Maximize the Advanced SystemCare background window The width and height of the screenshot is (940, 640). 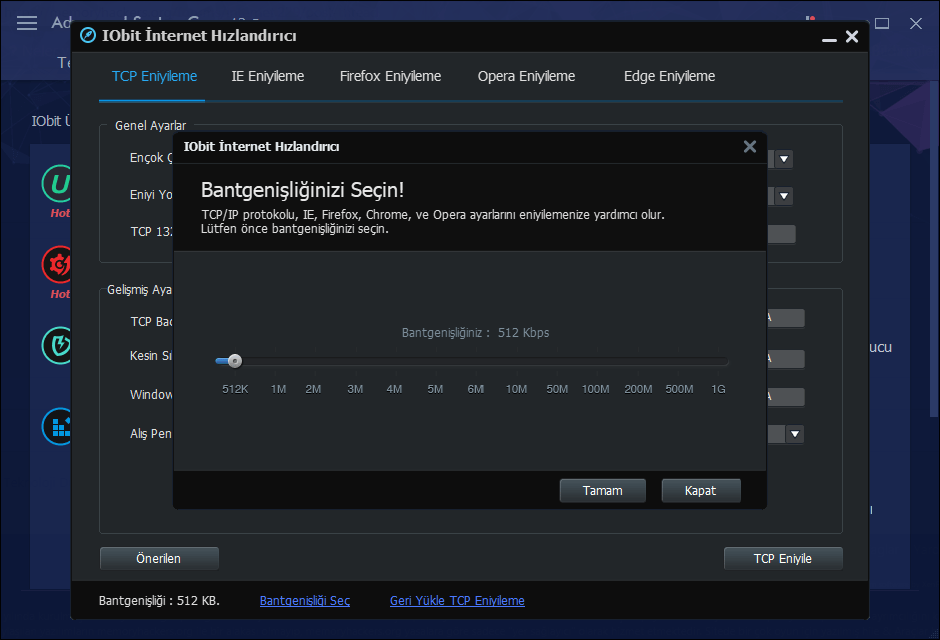tap(882, 24)
